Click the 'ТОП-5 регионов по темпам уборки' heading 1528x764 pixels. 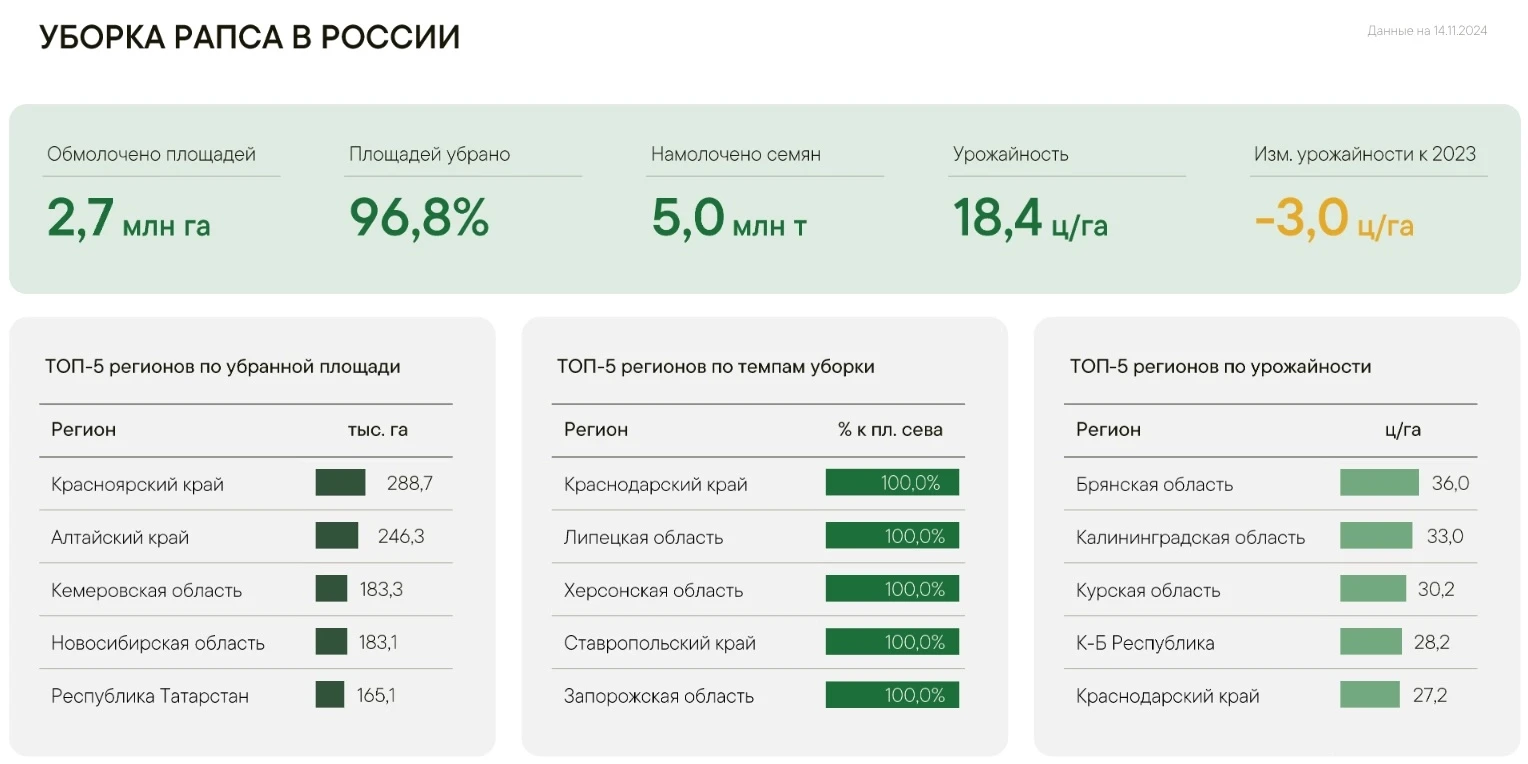(715, 367)
